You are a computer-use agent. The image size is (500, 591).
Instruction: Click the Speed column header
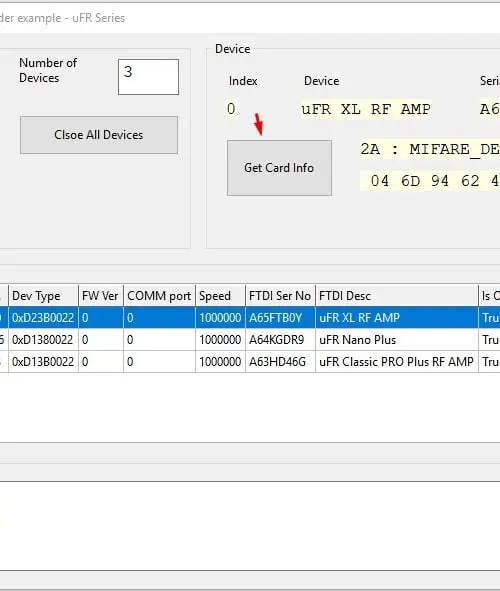pos(220,296)
